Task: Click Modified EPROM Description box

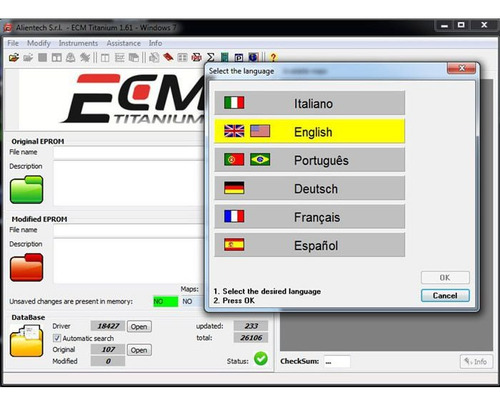Action: pos(129,261)
